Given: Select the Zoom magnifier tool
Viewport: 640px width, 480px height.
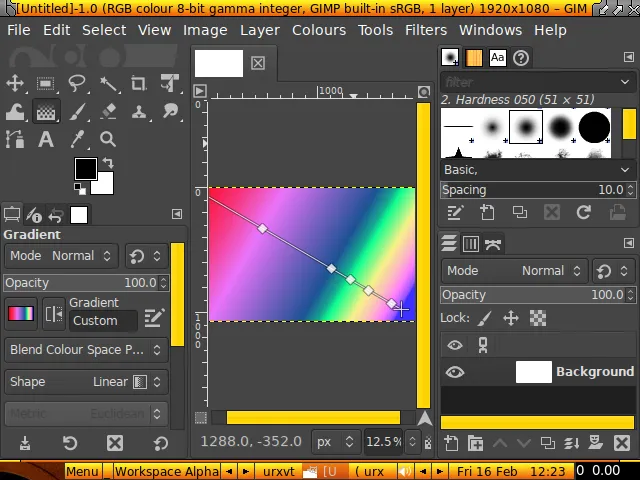Looking at the screenshot, I should click(x=108, y=140).
